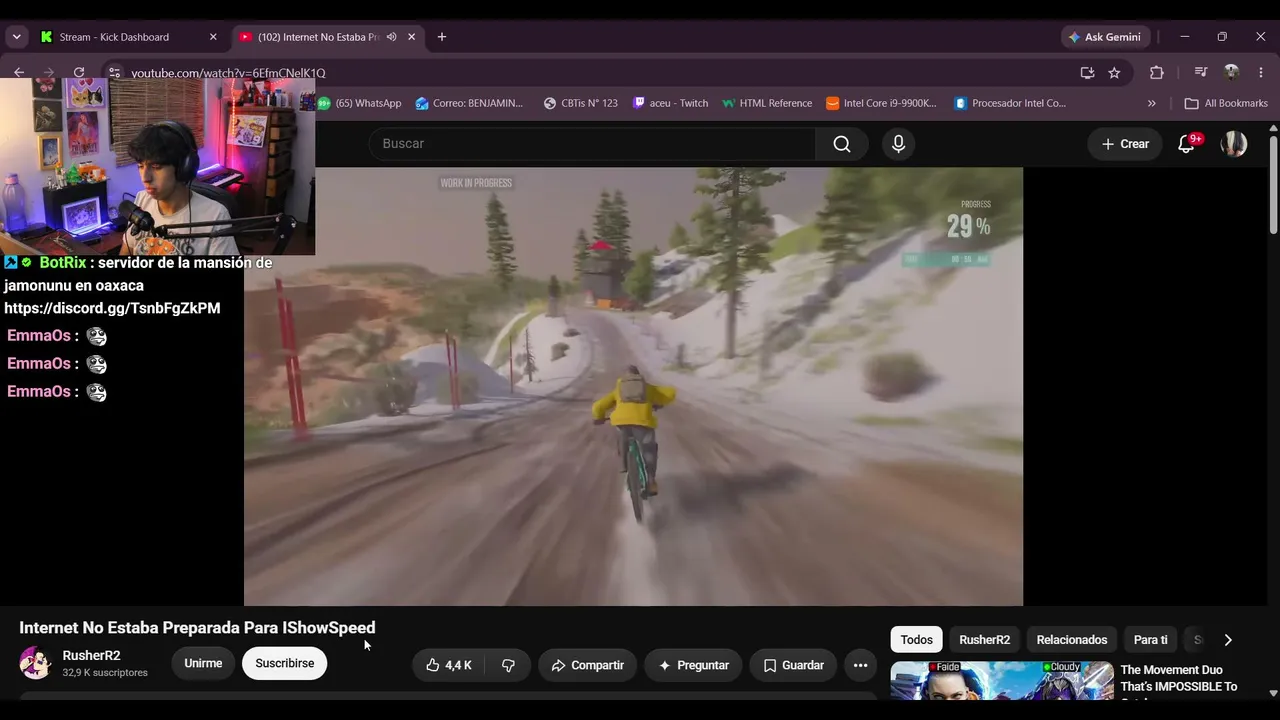The height and width of the screenshot is (720, 1280).
Task: Click the 32,9 K suscriptores text
Action: [105, 673]
